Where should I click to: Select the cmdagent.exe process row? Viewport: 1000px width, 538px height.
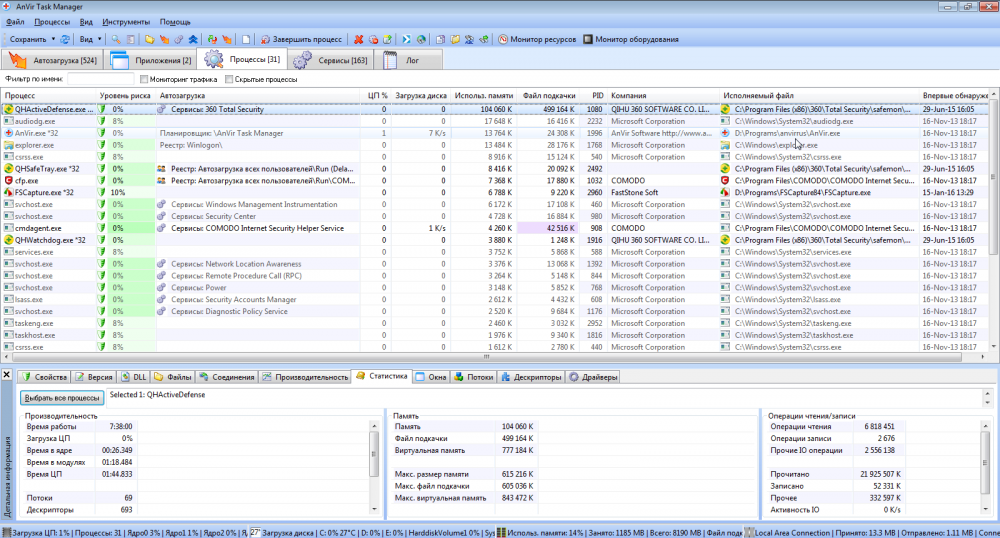495,228
